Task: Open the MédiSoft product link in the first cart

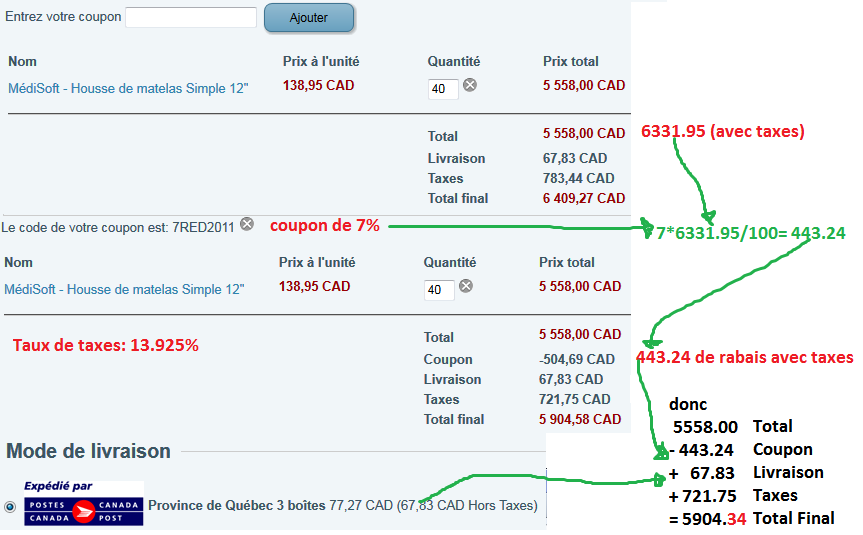Action: 128,88
